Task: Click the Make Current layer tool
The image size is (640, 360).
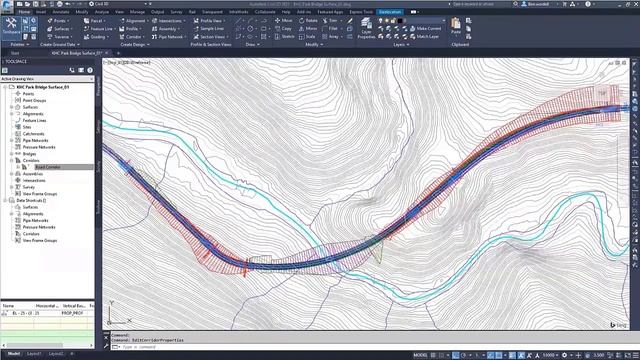Action: click(x=425, y=29)
